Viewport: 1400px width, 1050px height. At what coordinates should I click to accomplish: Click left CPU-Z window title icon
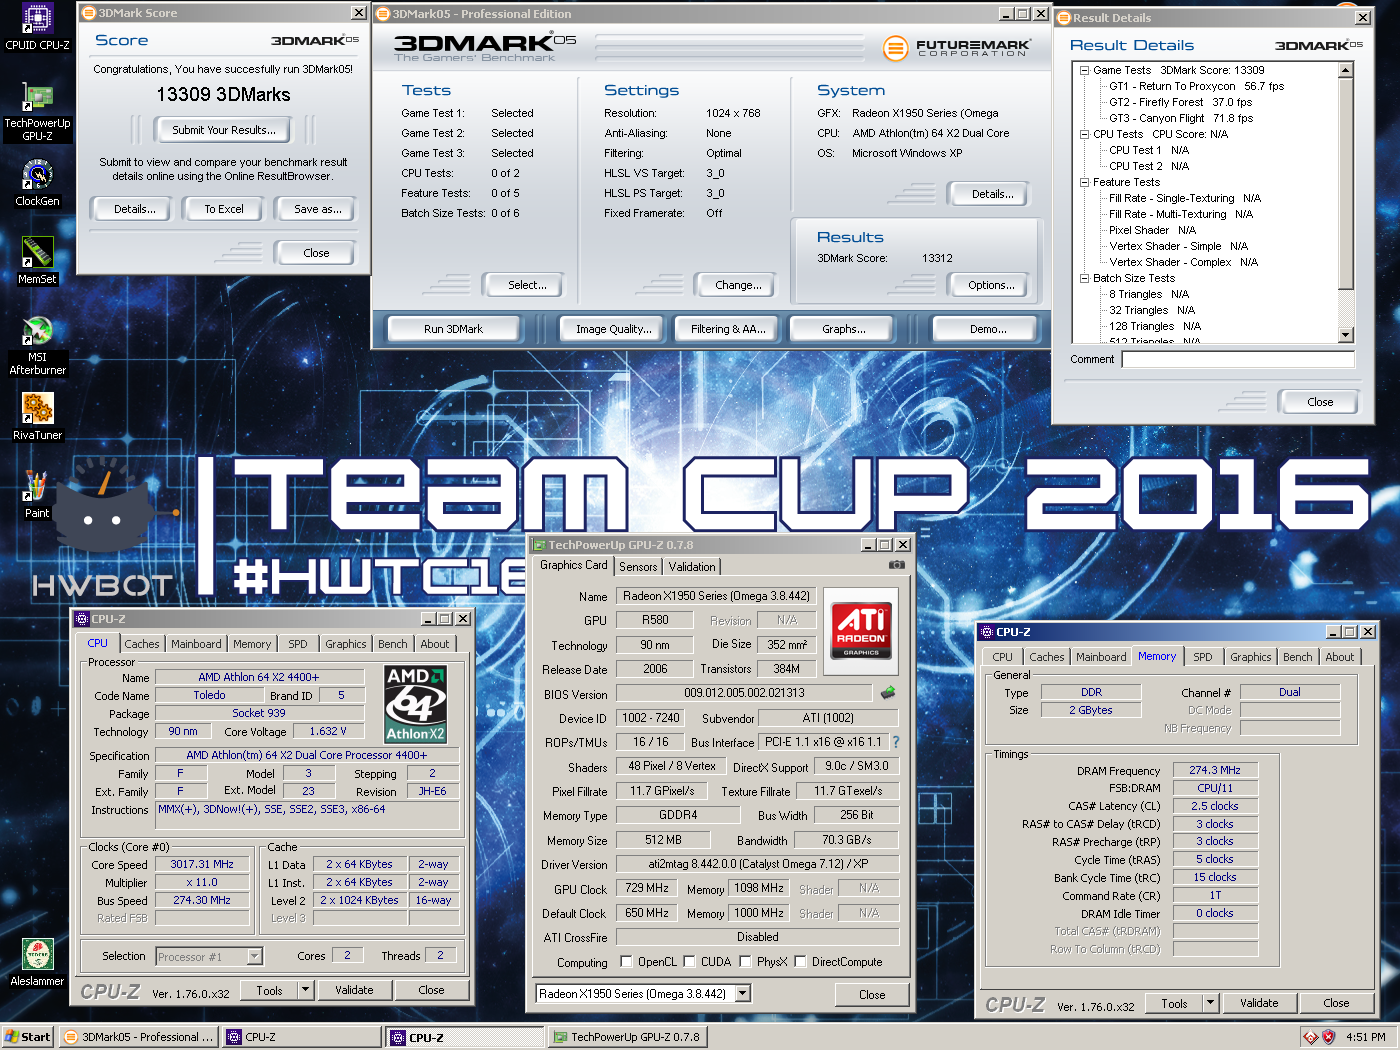coord(83,619)
